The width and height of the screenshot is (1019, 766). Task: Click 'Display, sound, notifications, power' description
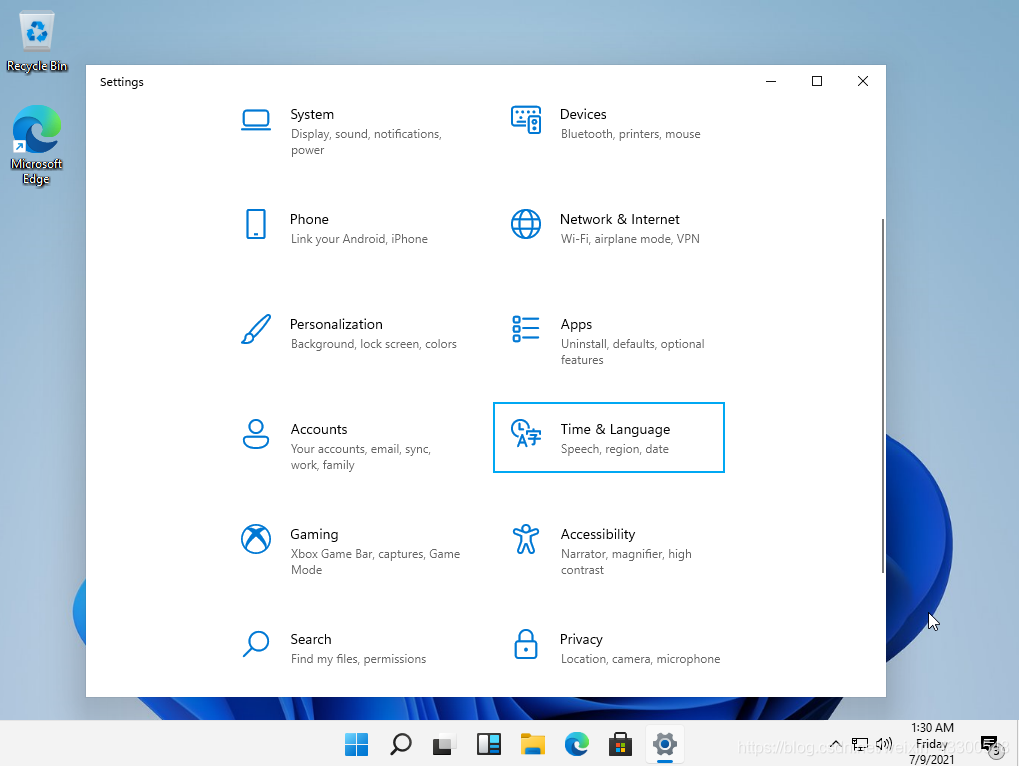tap(366, 142)
